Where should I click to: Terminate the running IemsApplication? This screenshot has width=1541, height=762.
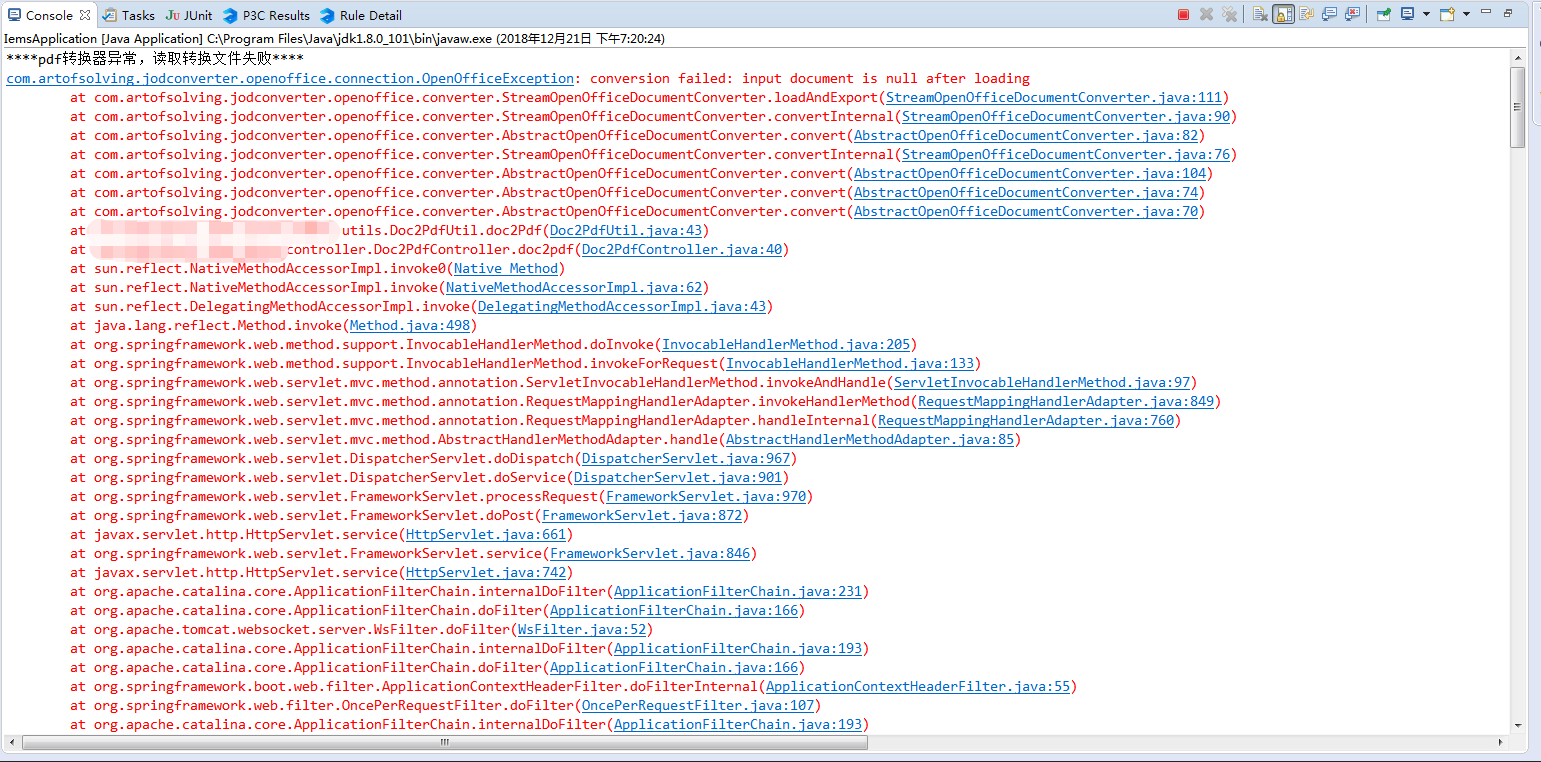[1184, 15]
